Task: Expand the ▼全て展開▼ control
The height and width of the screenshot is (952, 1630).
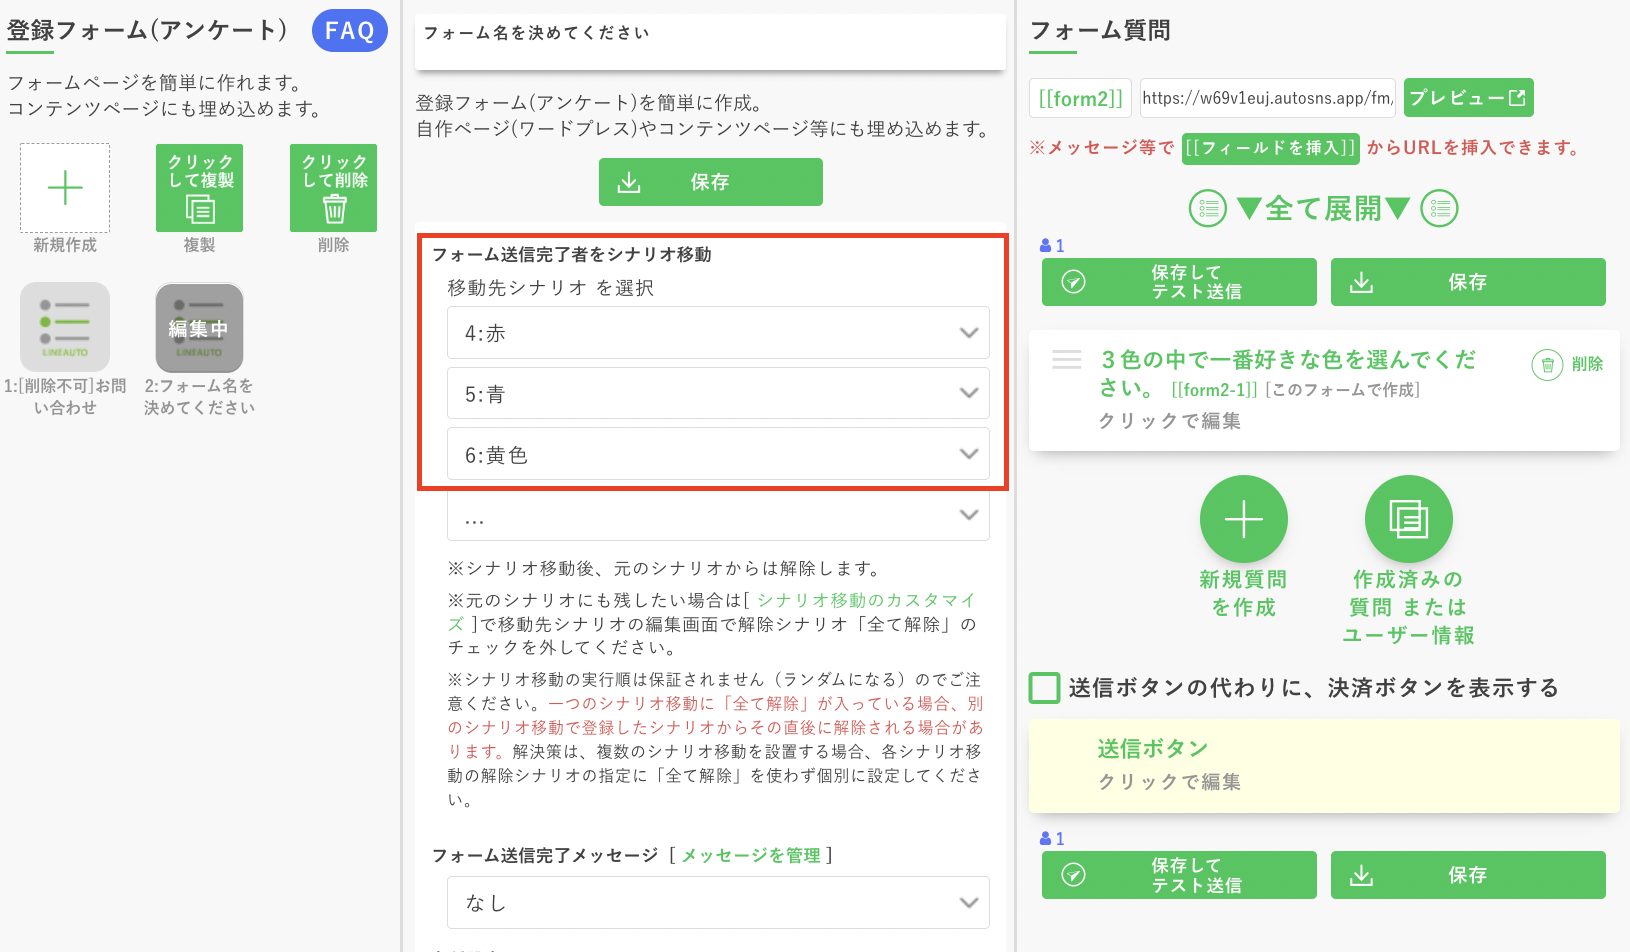Action: [x=1324, y=208]
